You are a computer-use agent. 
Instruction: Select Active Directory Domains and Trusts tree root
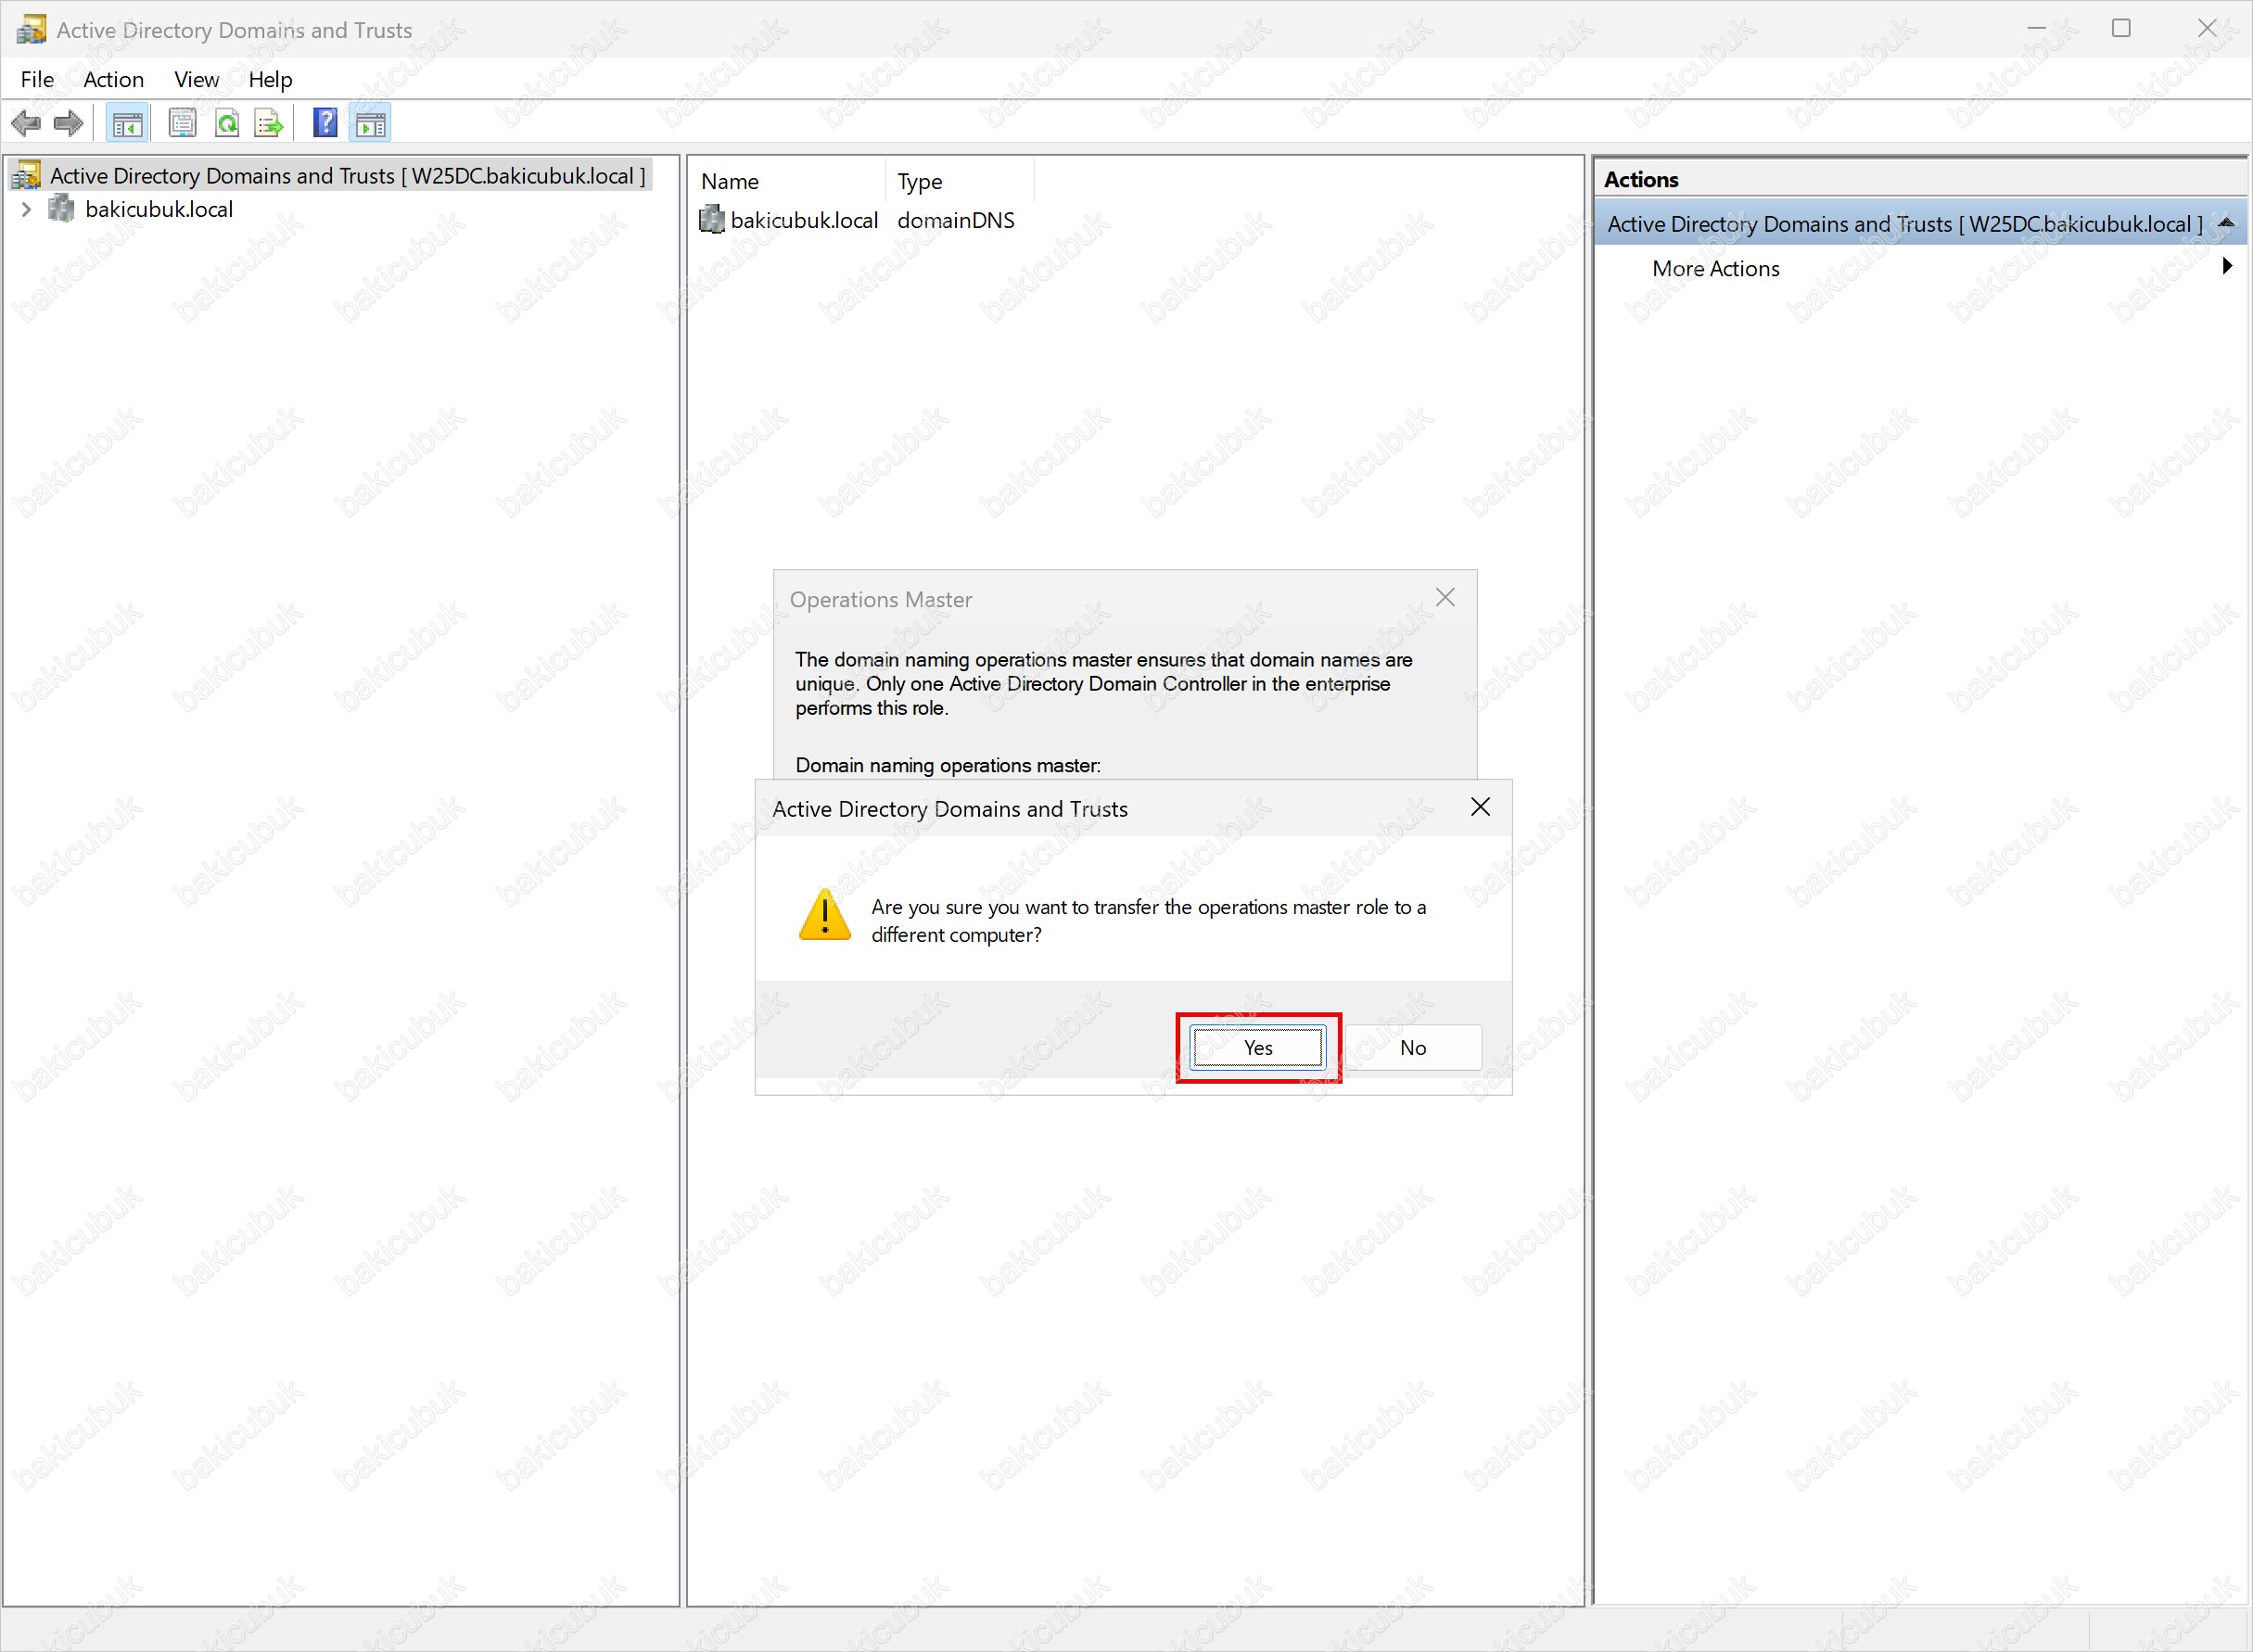click(347, 176)
